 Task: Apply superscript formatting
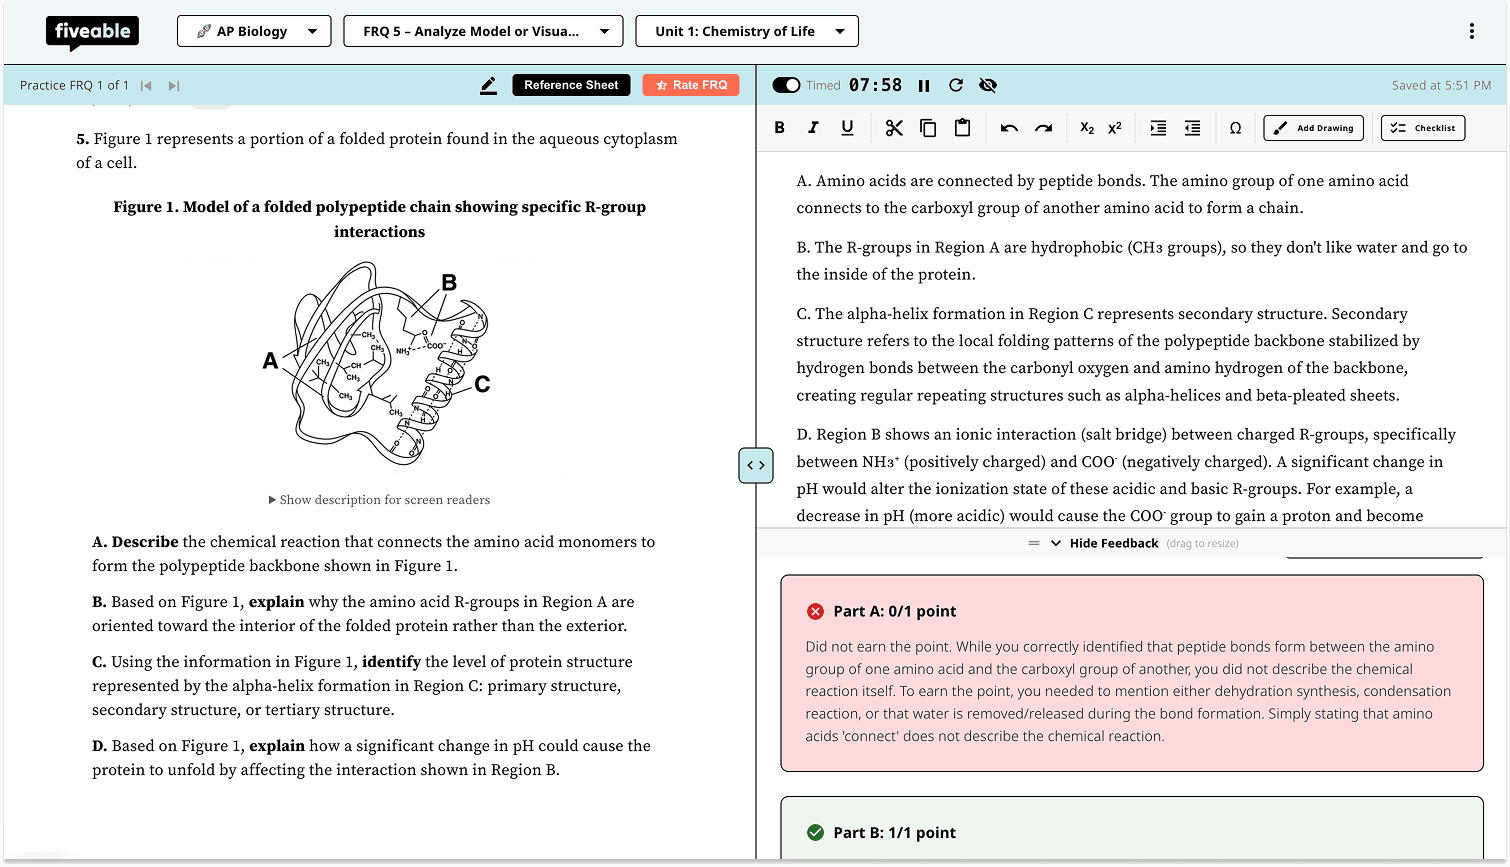pos(1114,128)
